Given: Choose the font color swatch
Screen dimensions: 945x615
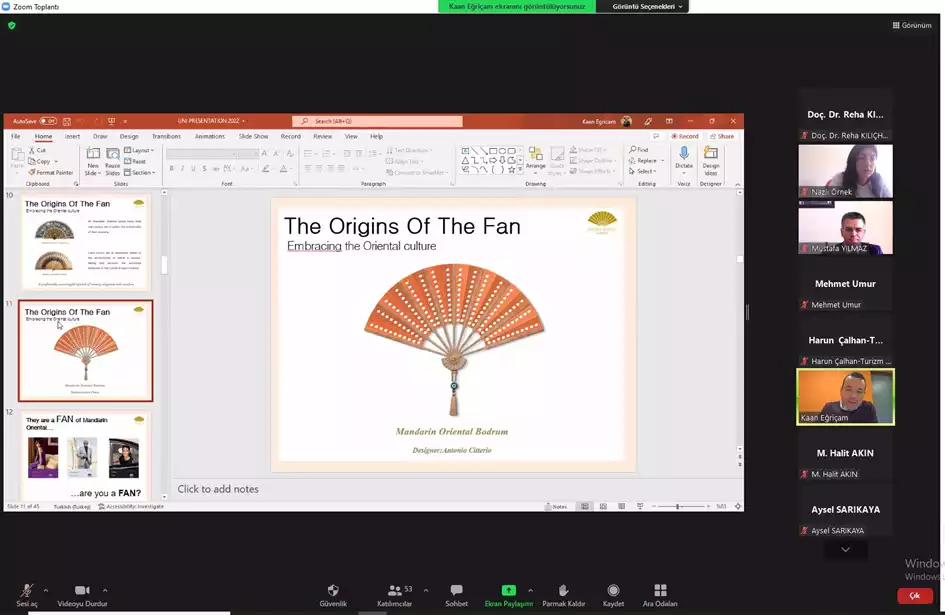Looking at the screenshot, I should tap(283, 169).
